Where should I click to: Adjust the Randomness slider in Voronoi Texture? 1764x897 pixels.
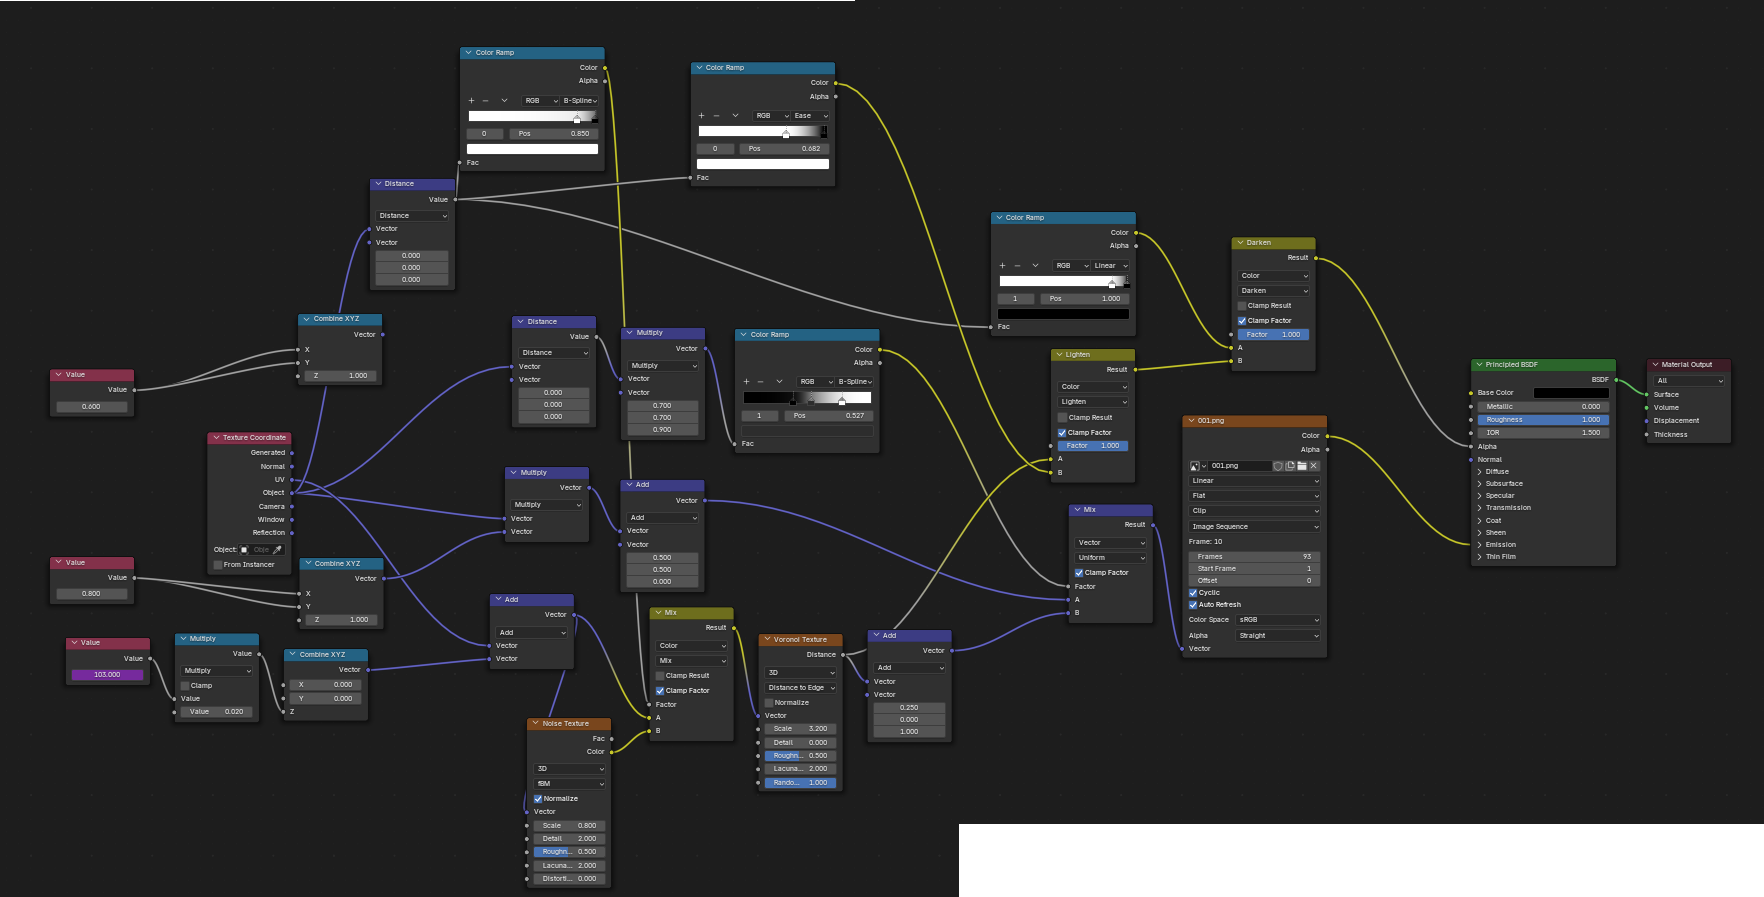(x=801, y=783)
